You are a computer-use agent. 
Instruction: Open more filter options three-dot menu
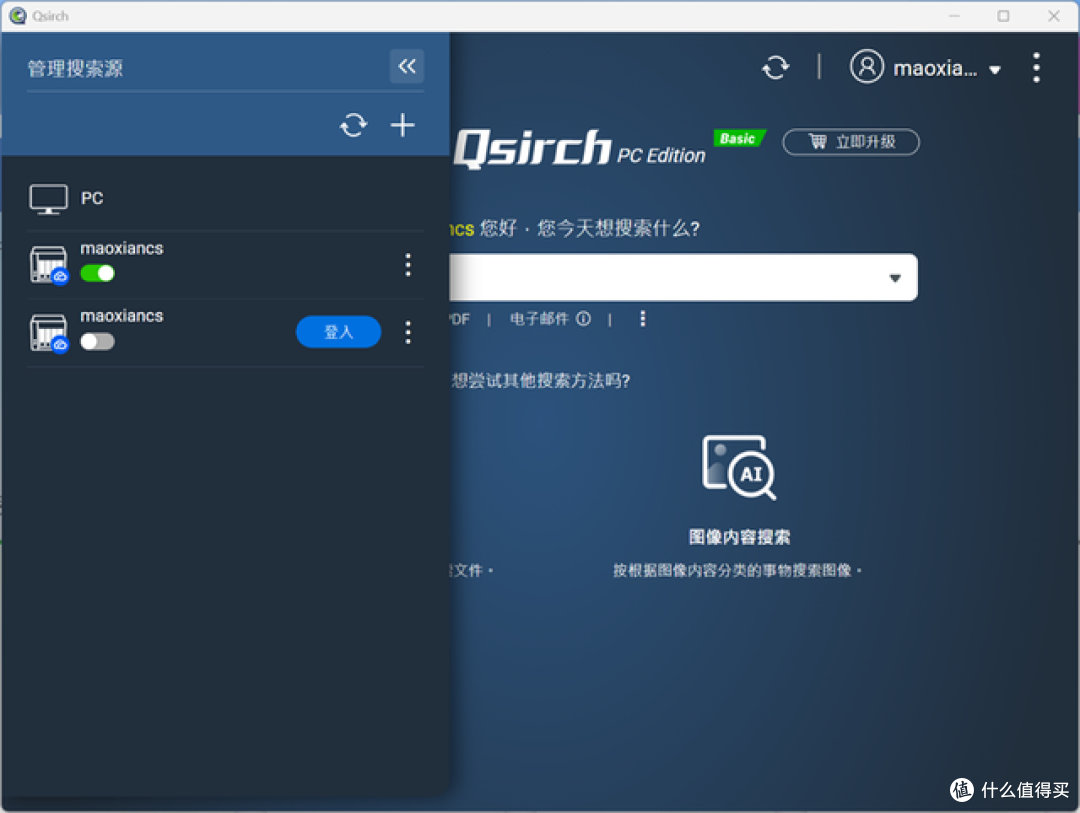point(643,318)
